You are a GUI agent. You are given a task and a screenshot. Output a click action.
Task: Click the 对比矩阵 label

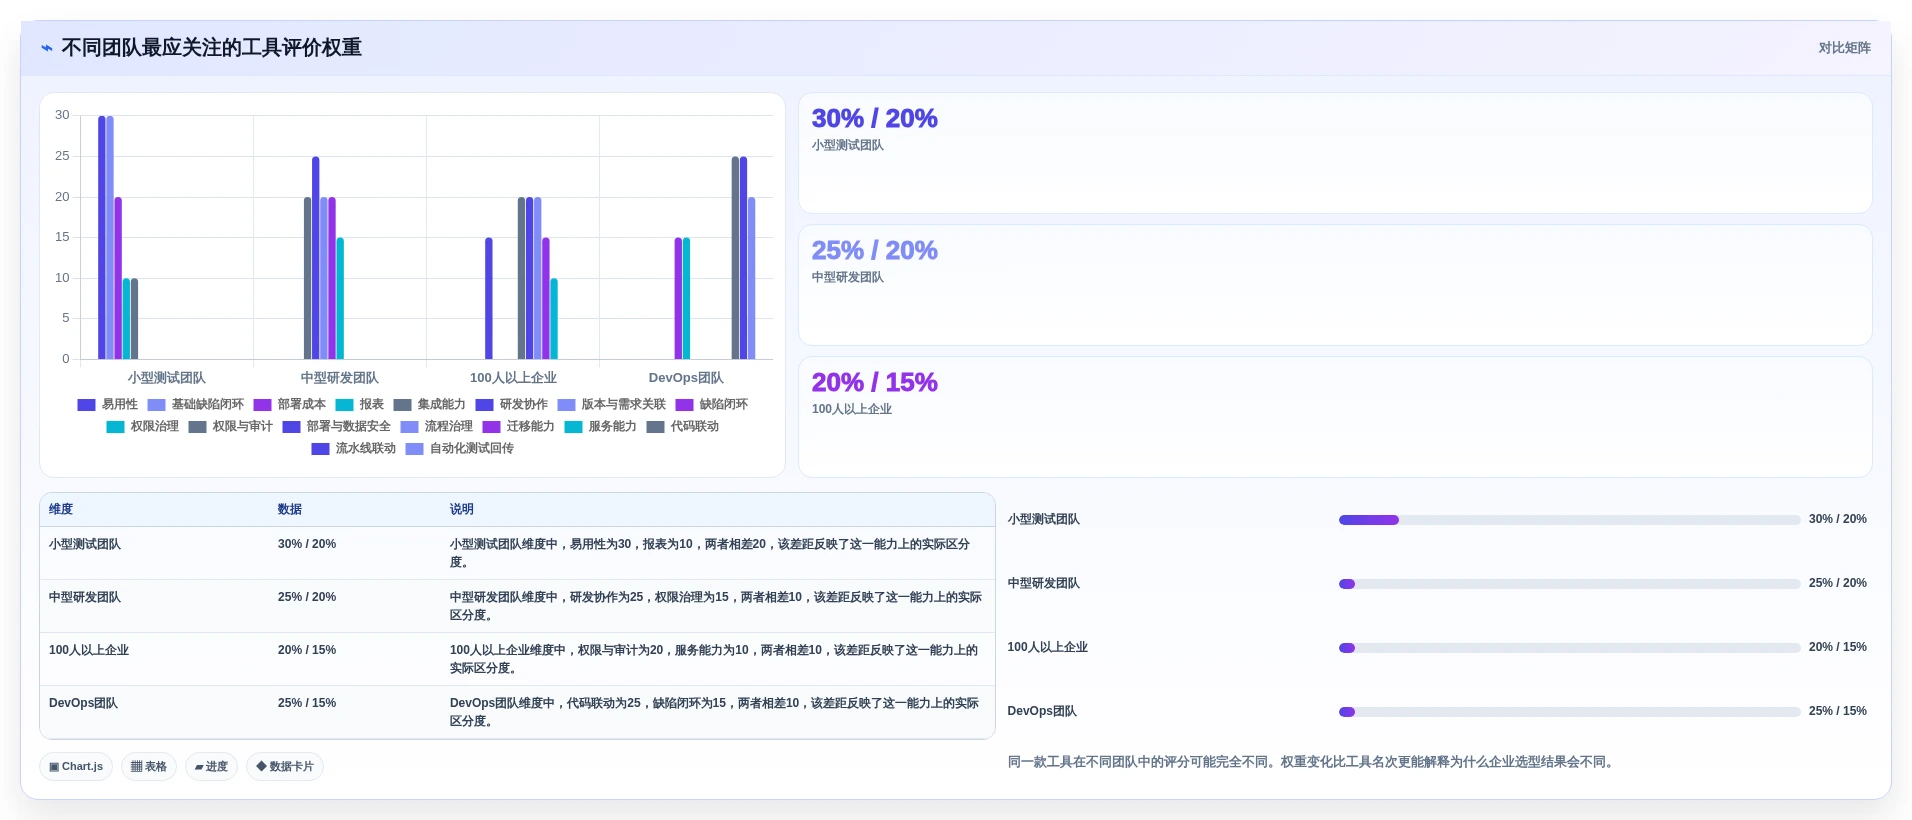pyautogui.click(x=1844, y=48)
